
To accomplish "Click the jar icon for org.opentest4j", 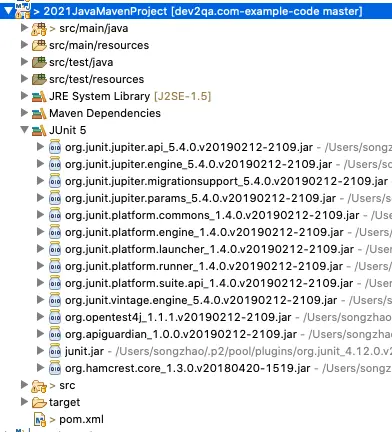I will point(55,317).
